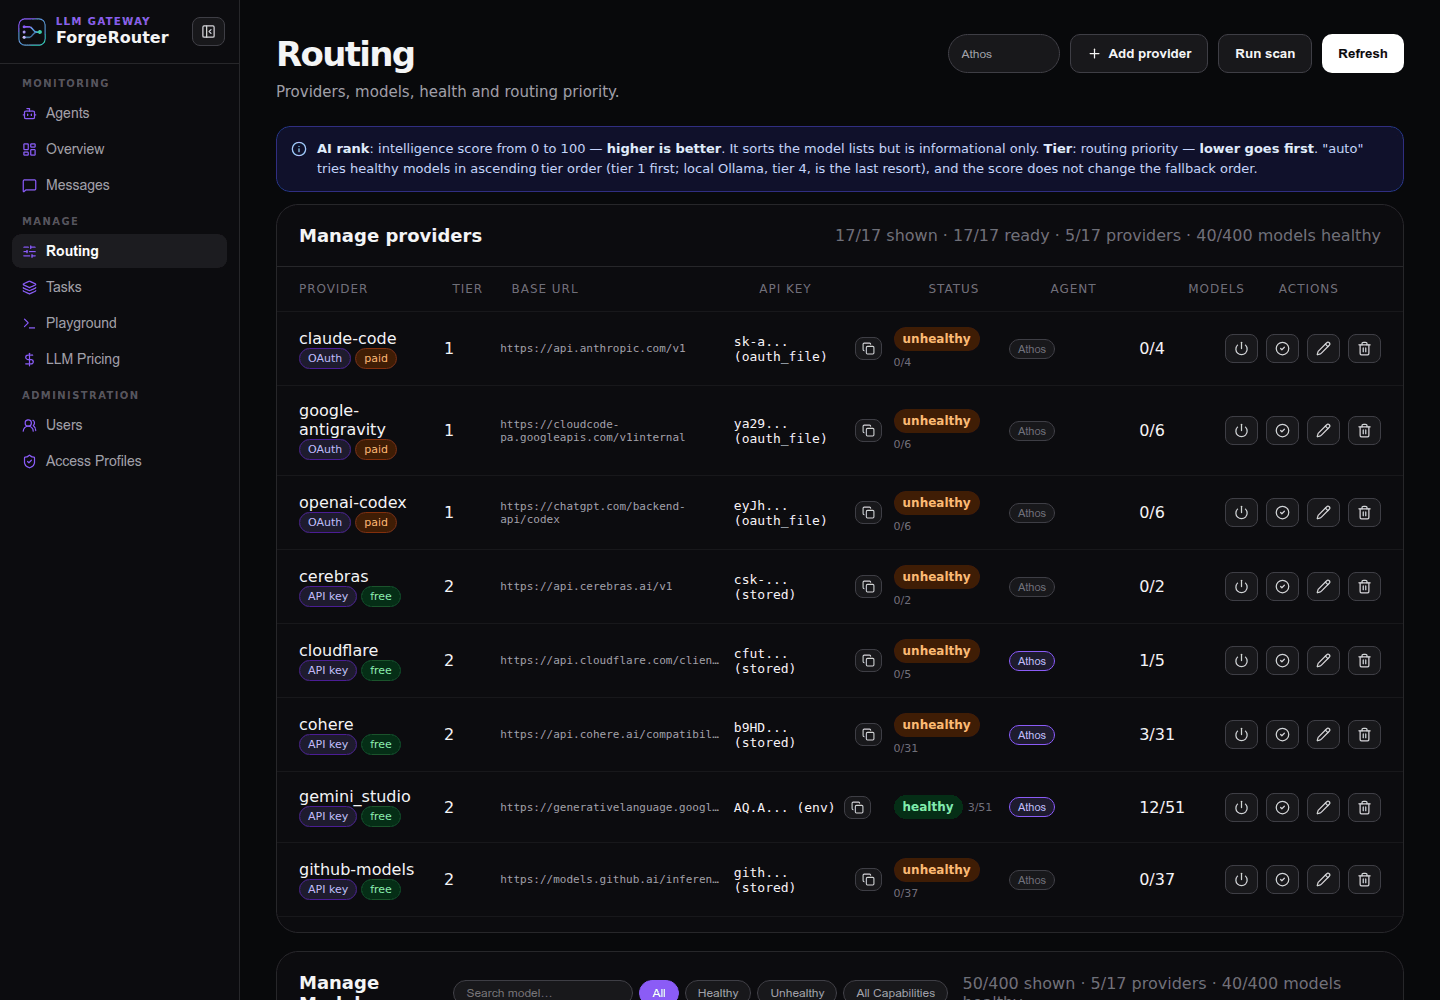1440x1000 pixels.
Task: Toggle power for cloudflare provider
Action: tap(1241, 661)
